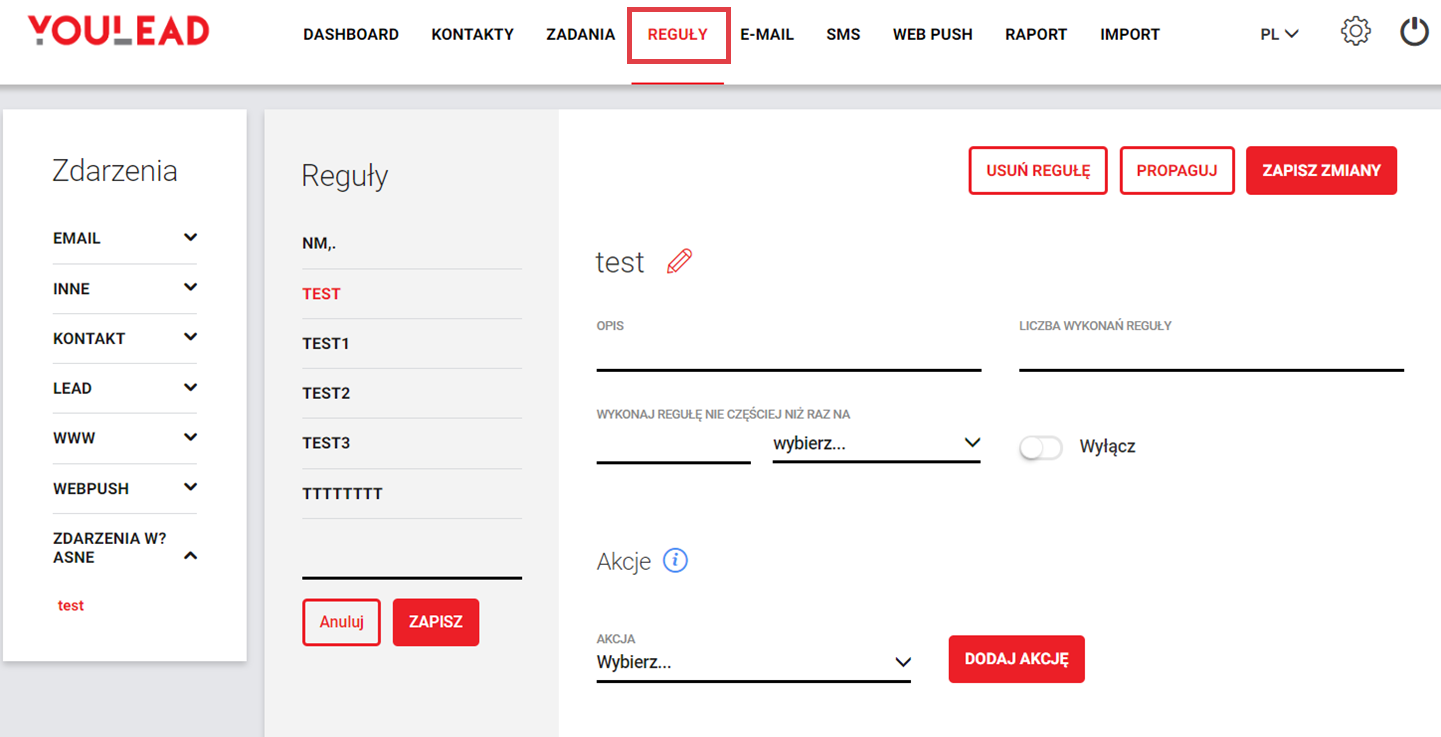
Task: Click the pencil icon to rename test rule
Action: click(x=679, y=262)
